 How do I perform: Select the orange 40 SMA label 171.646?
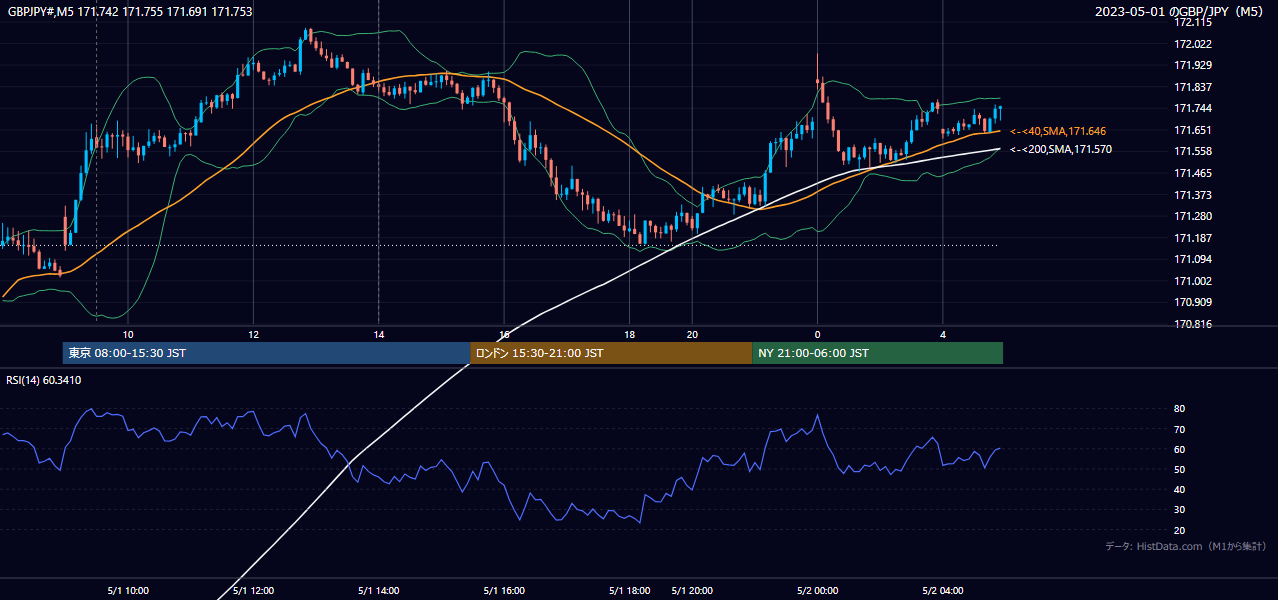pyautogui.click(x=1058, y=131)
